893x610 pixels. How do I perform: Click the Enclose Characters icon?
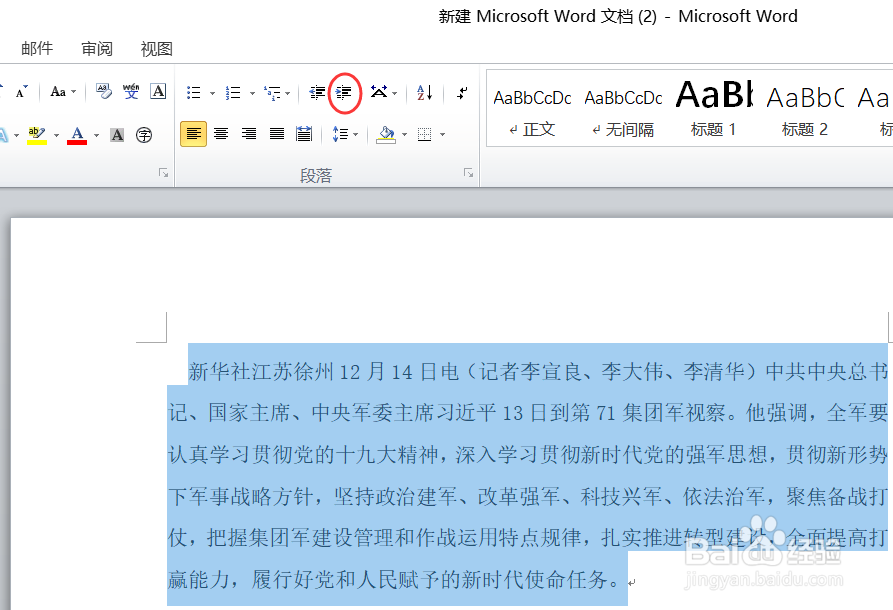point(144,134)
